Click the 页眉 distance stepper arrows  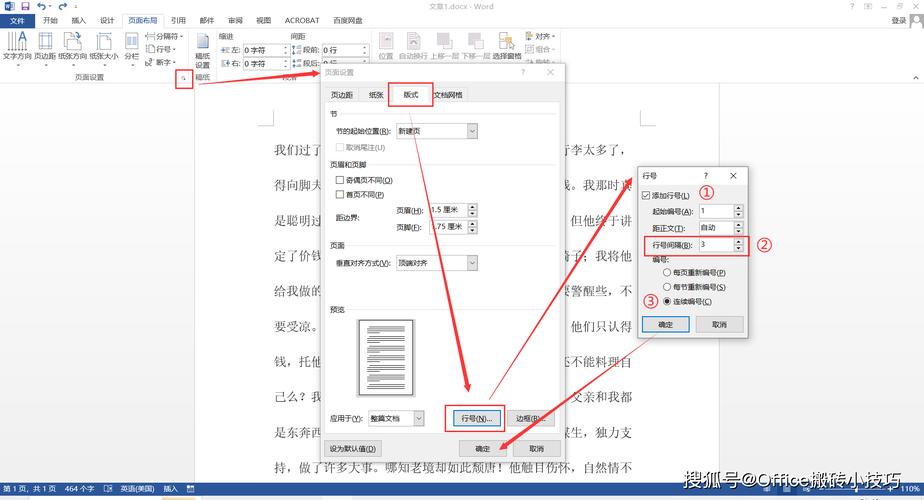tap(473, 210)
